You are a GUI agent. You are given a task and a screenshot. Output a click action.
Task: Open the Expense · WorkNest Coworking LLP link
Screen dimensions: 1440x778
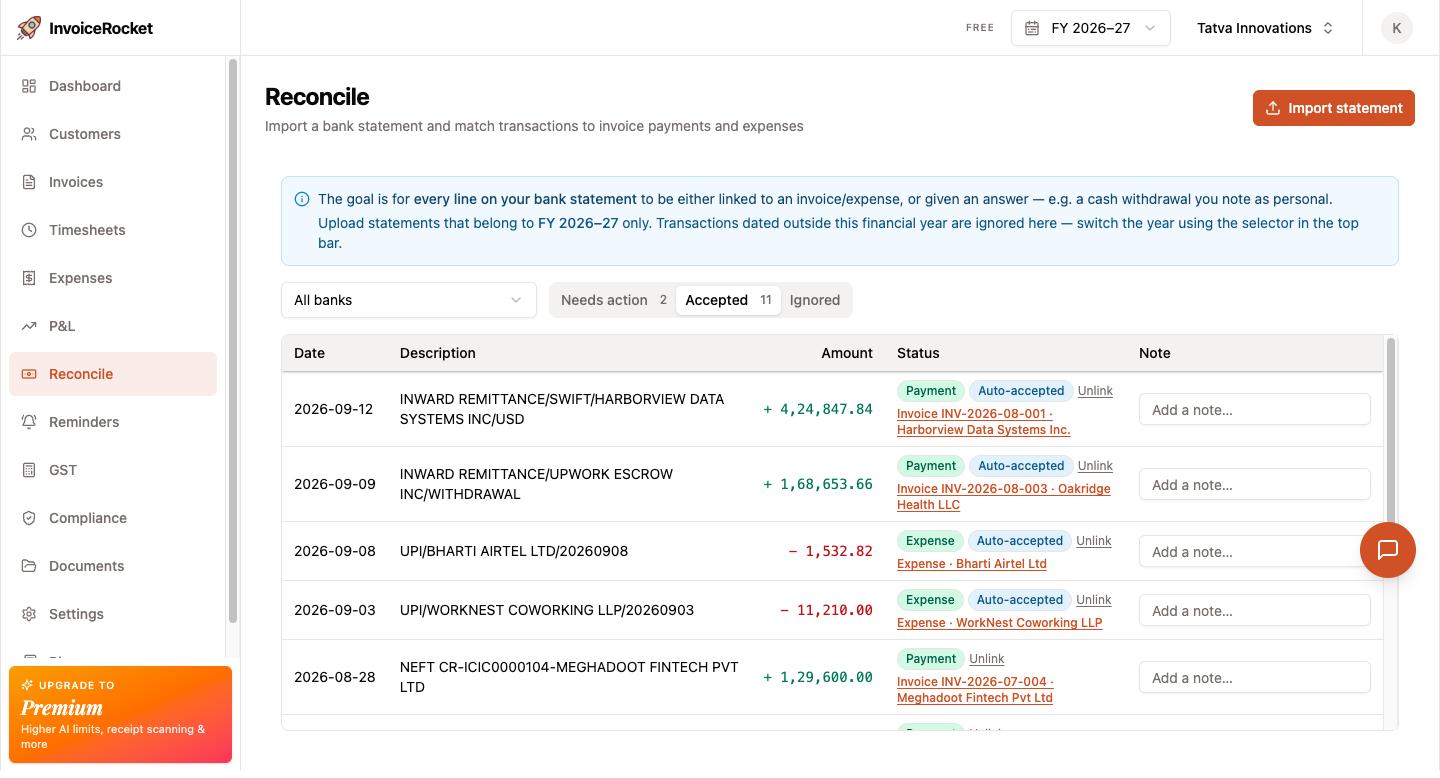(x=1000, y=623)
